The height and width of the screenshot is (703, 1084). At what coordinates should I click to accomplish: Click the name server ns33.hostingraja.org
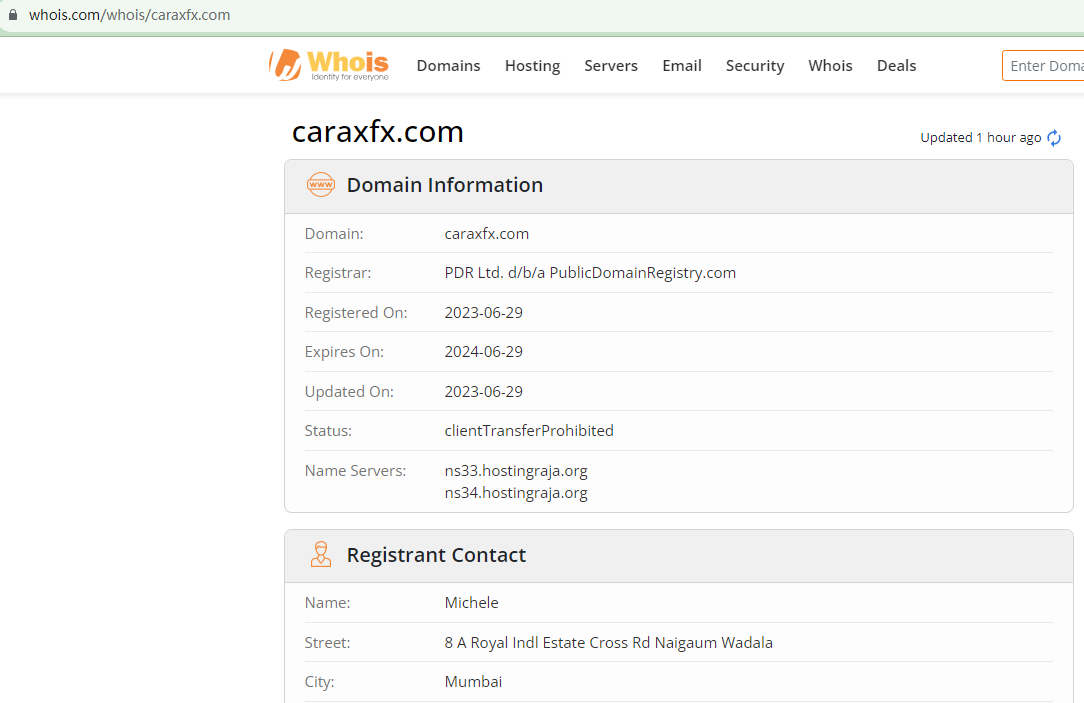pyautogui.click(x=516, y=471)
